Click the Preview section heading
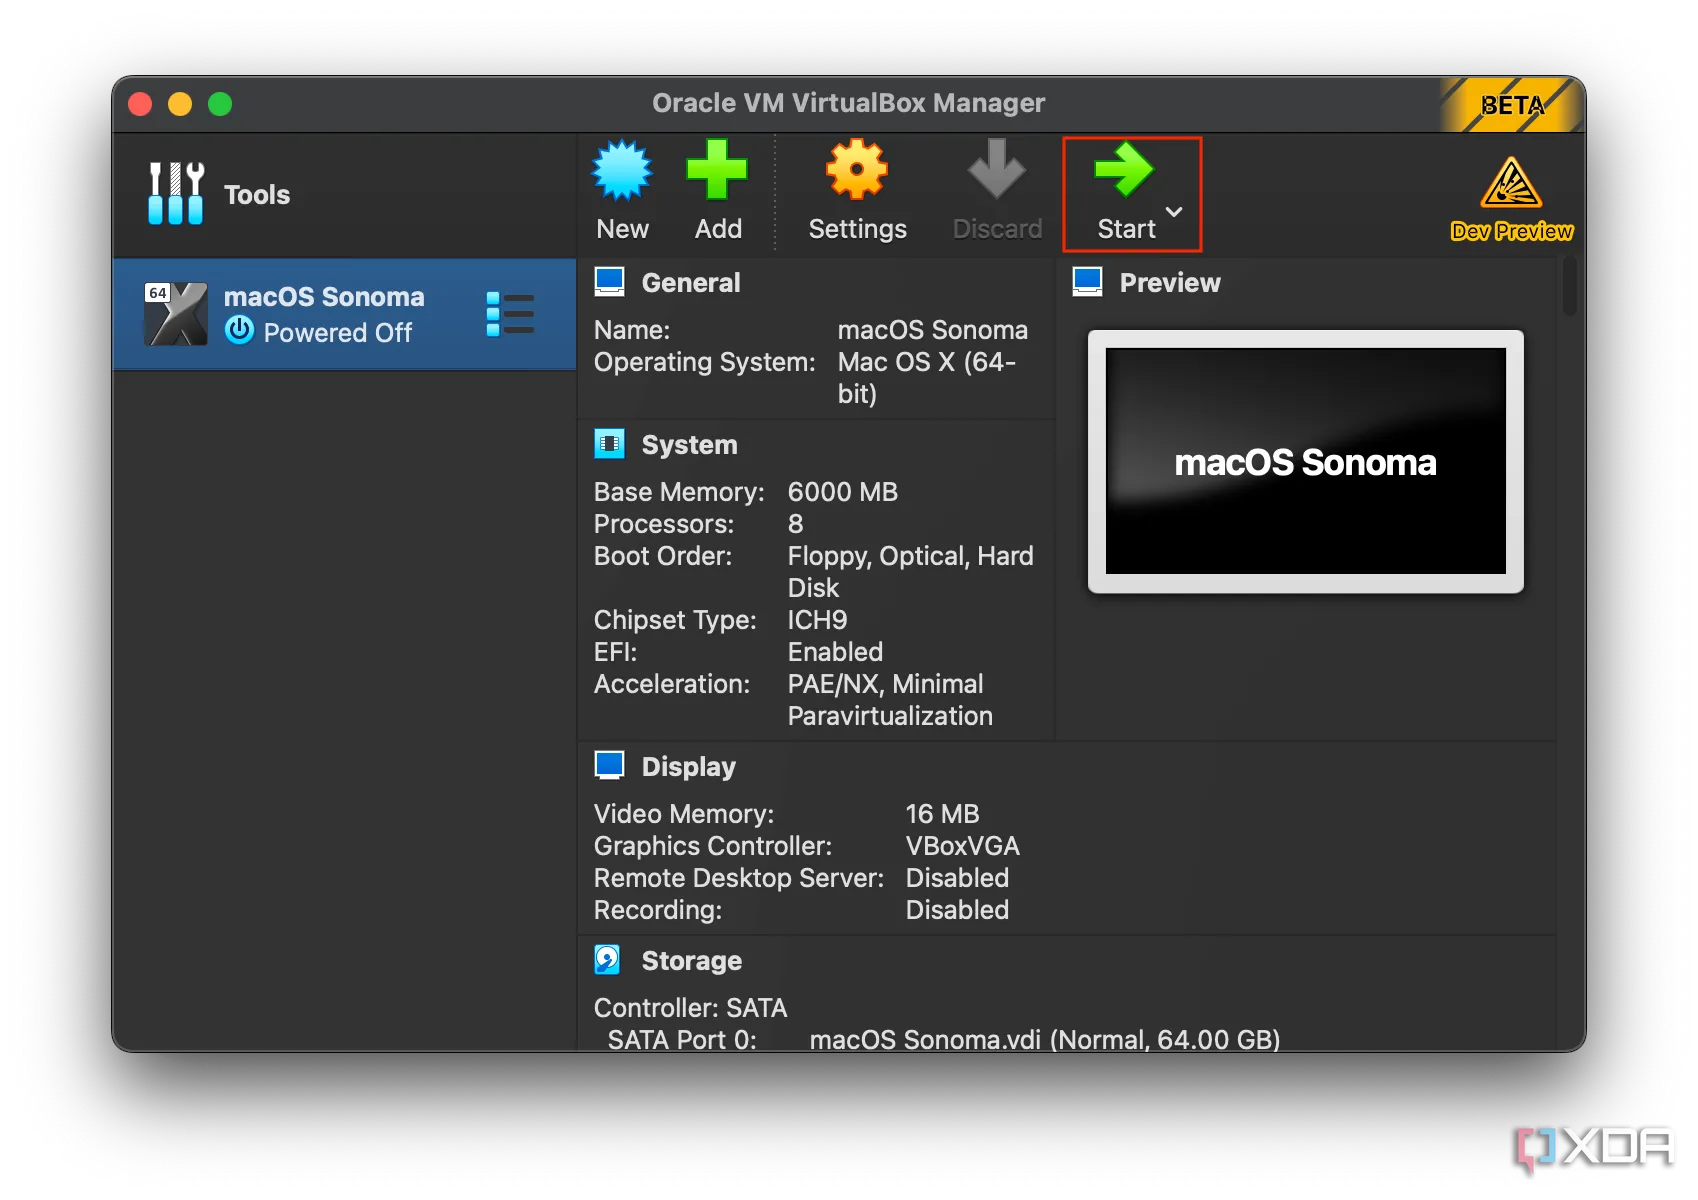The image size is (1698, 1200). (x=1169, y=283)
